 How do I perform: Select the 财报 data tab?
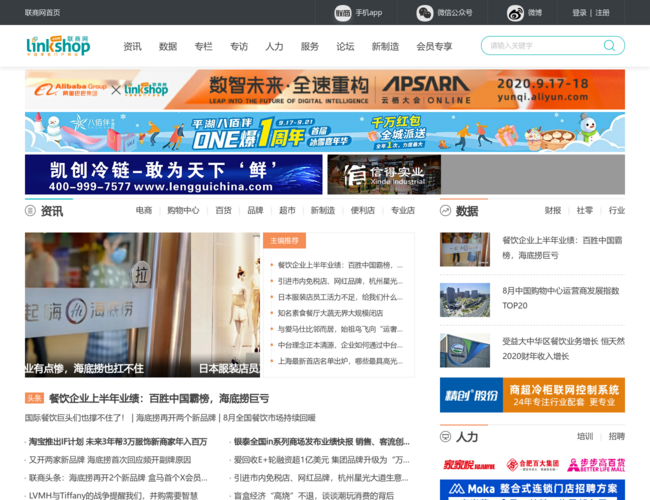point(553,210)
